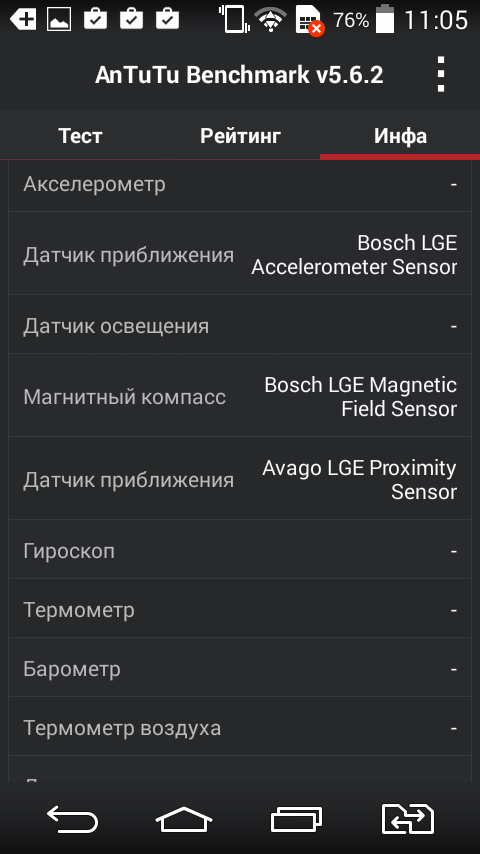The image size is (480, 854).
Task: Tap the dual-SIM switch icon in the navigation bar
Action: pos(408,819)
